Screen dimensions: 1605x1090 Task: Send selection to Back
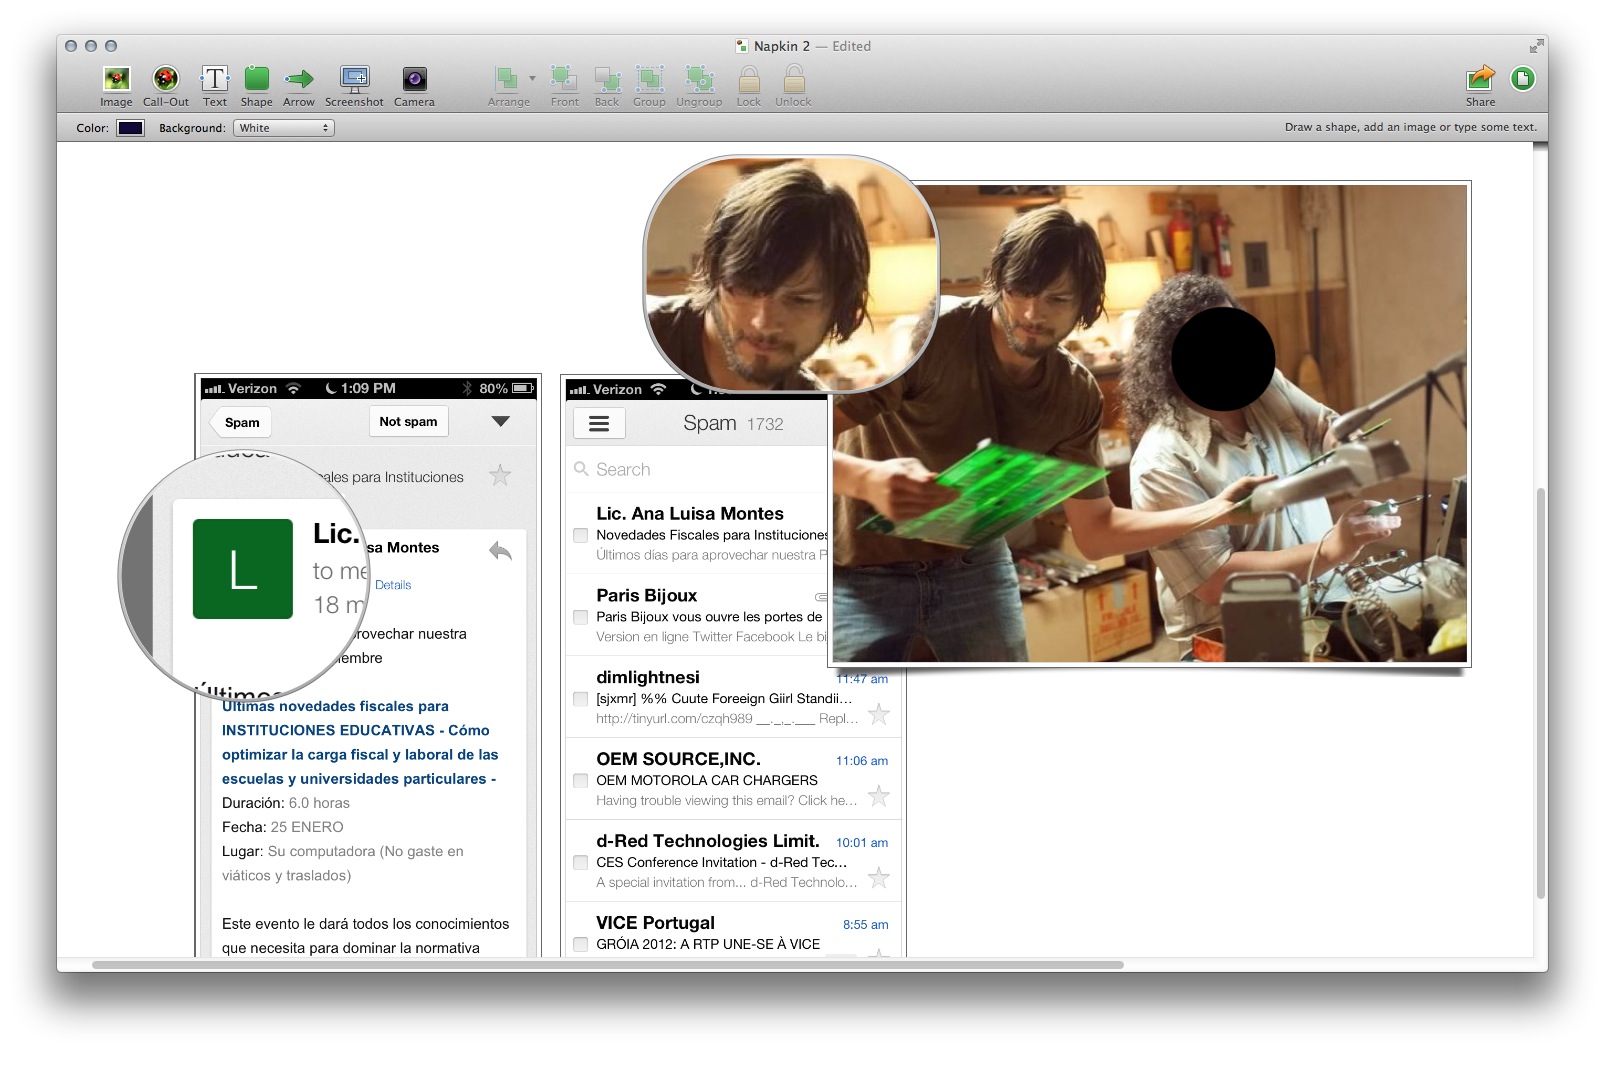607,86
